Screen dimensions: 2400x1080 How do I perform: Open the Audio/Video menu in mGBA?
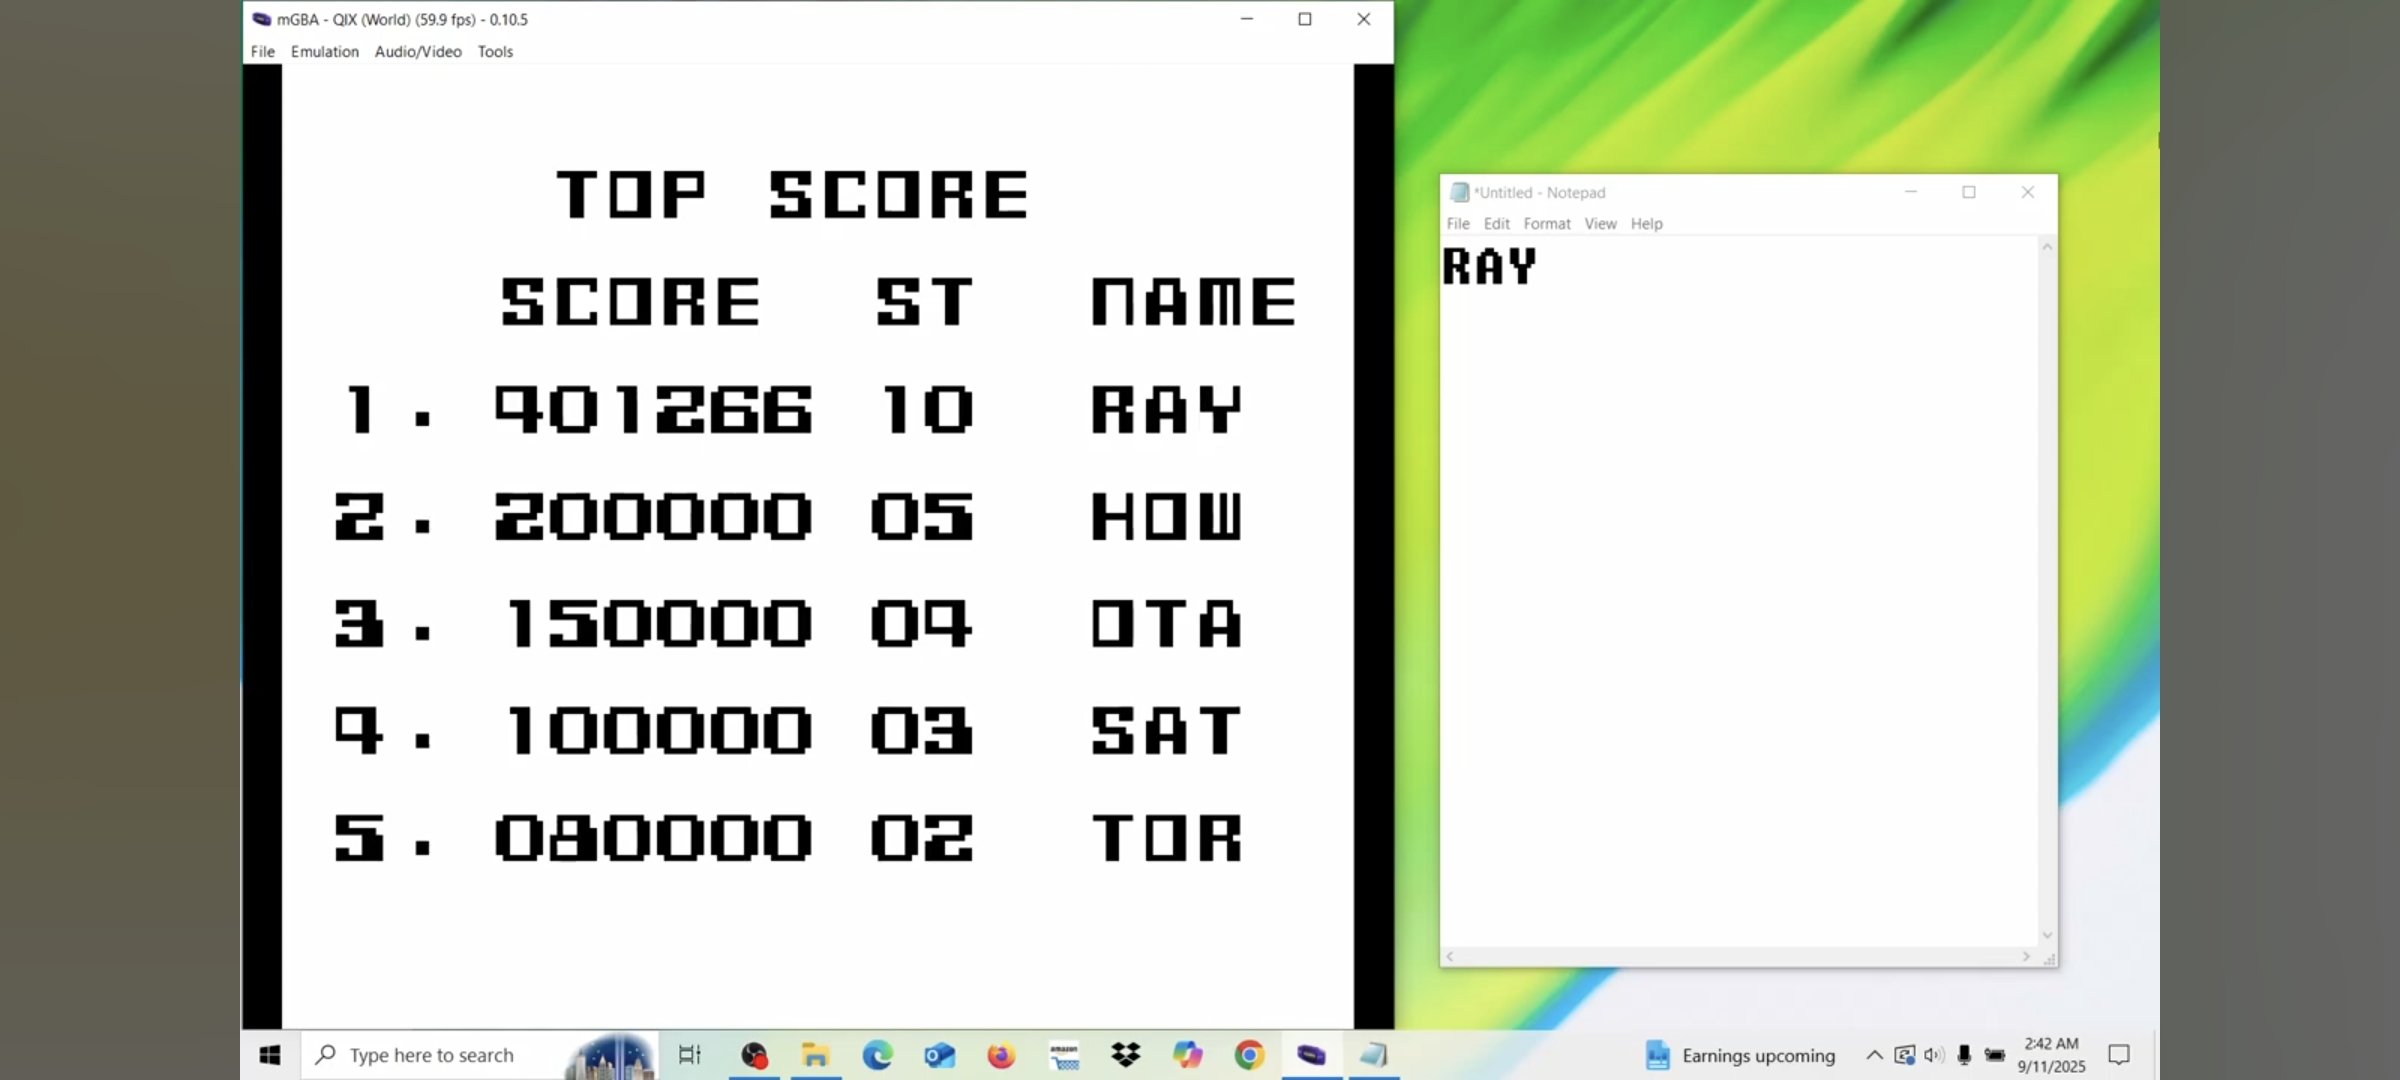click(x=418, y=51)
